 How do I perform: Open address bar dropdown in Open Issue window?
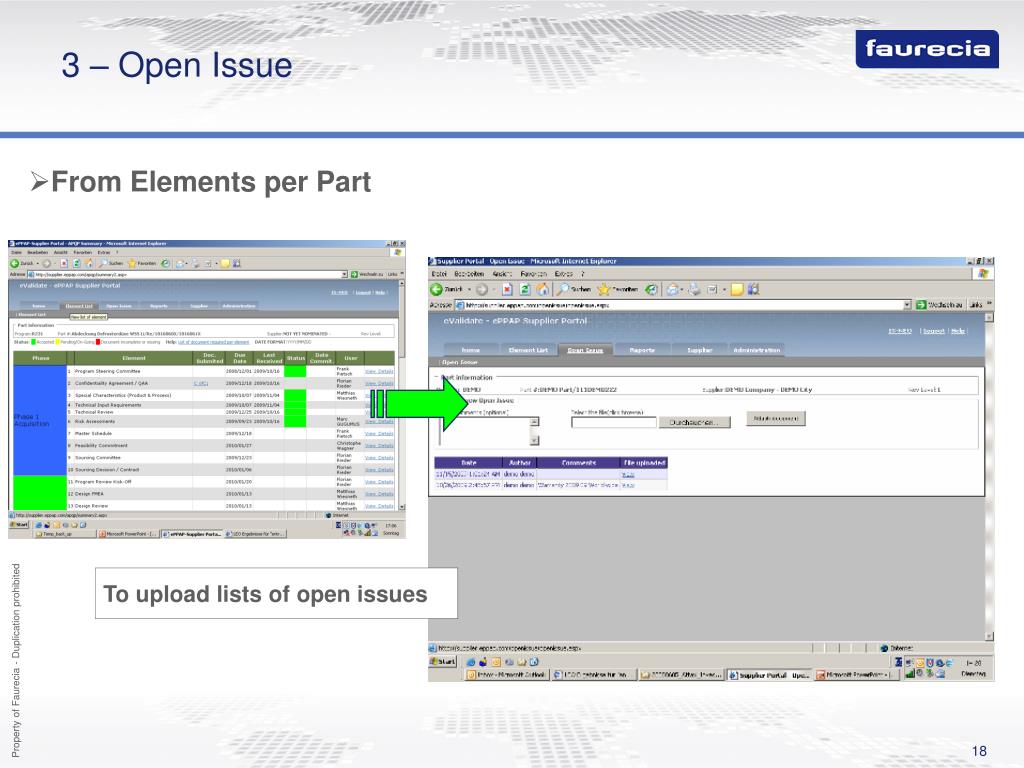(907, 305)
